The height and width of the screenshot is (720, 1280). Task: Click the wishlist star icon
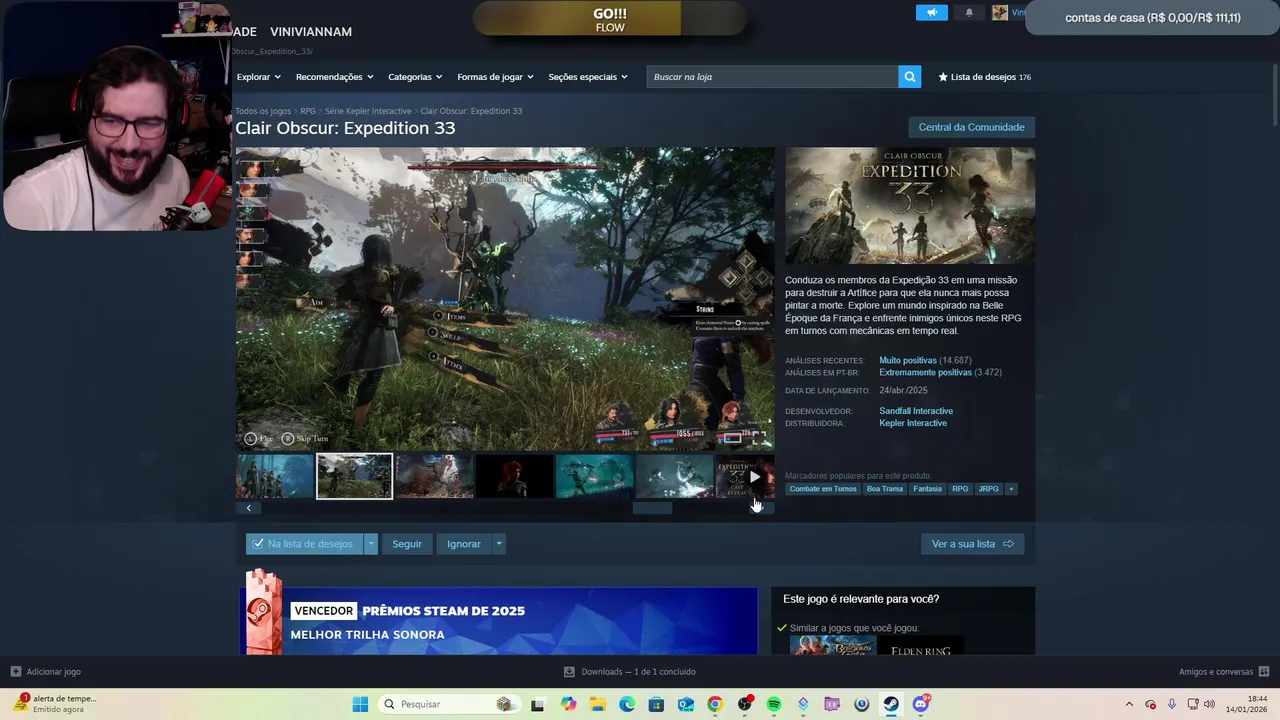(x=943, y=77)
